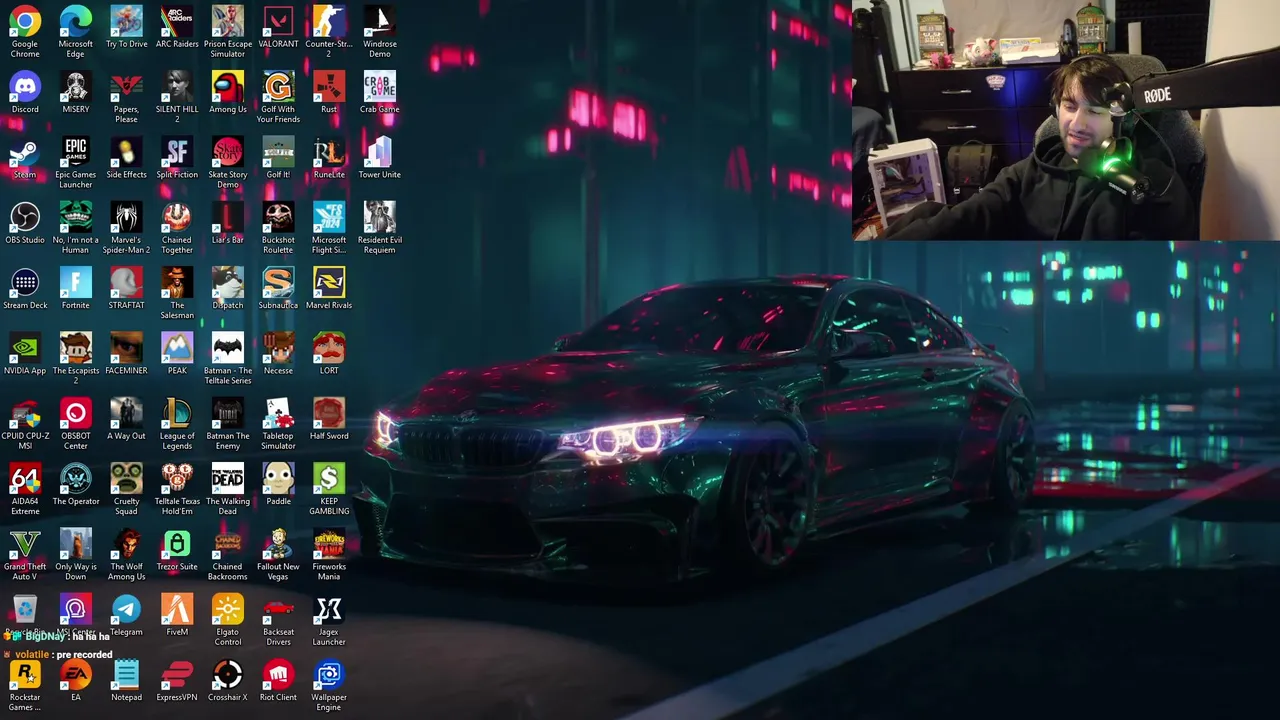Select the Grand Theft Auto V icon
The image size is (1280, 720).
point(25,545)
